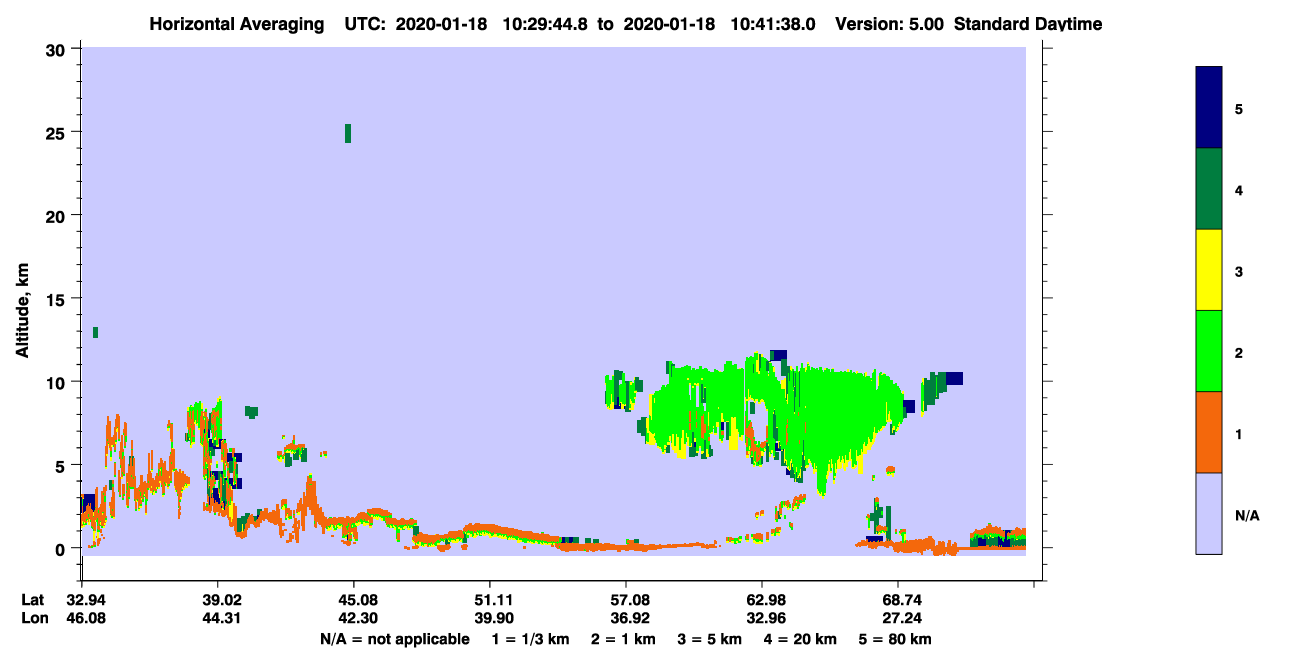
Task: Click the orange color bar segment 1
Action: click(x=1209, y=432)
